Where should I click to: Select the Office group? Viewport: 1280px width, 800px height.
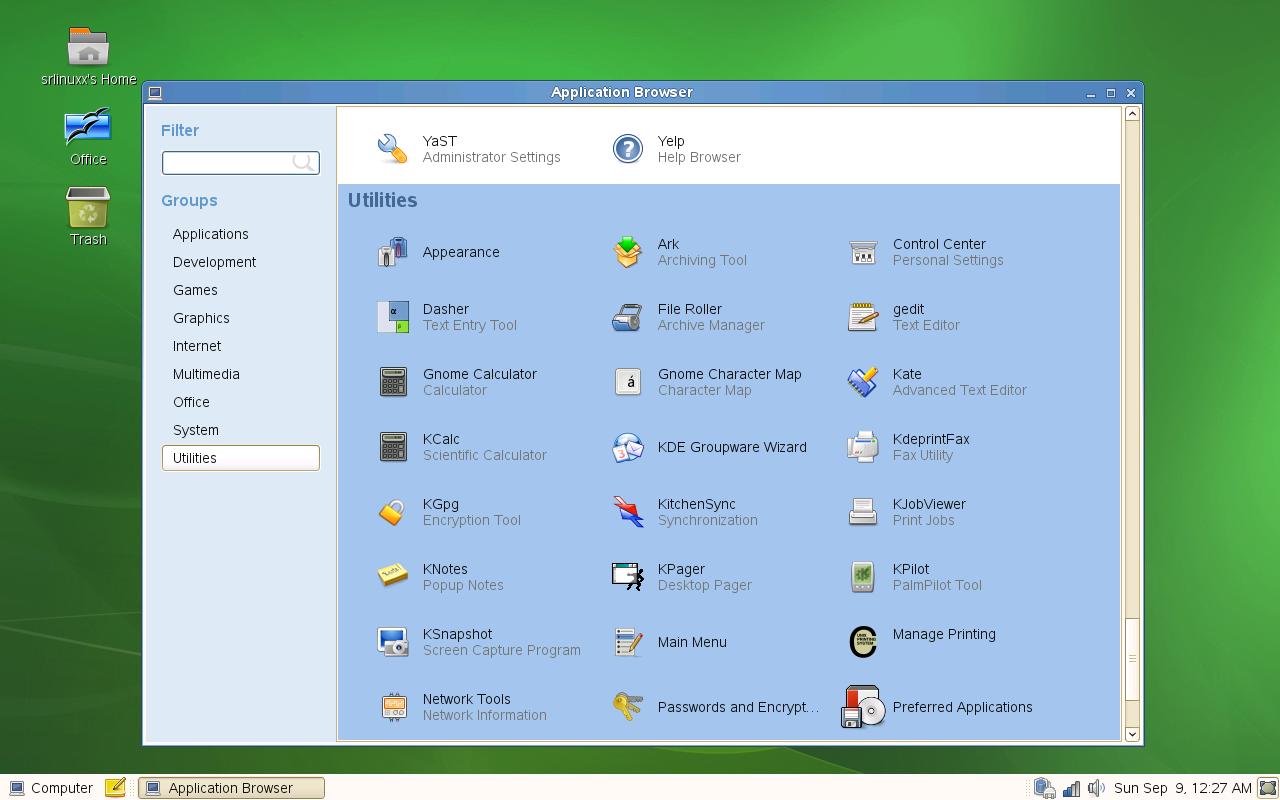tap(240, 402)
